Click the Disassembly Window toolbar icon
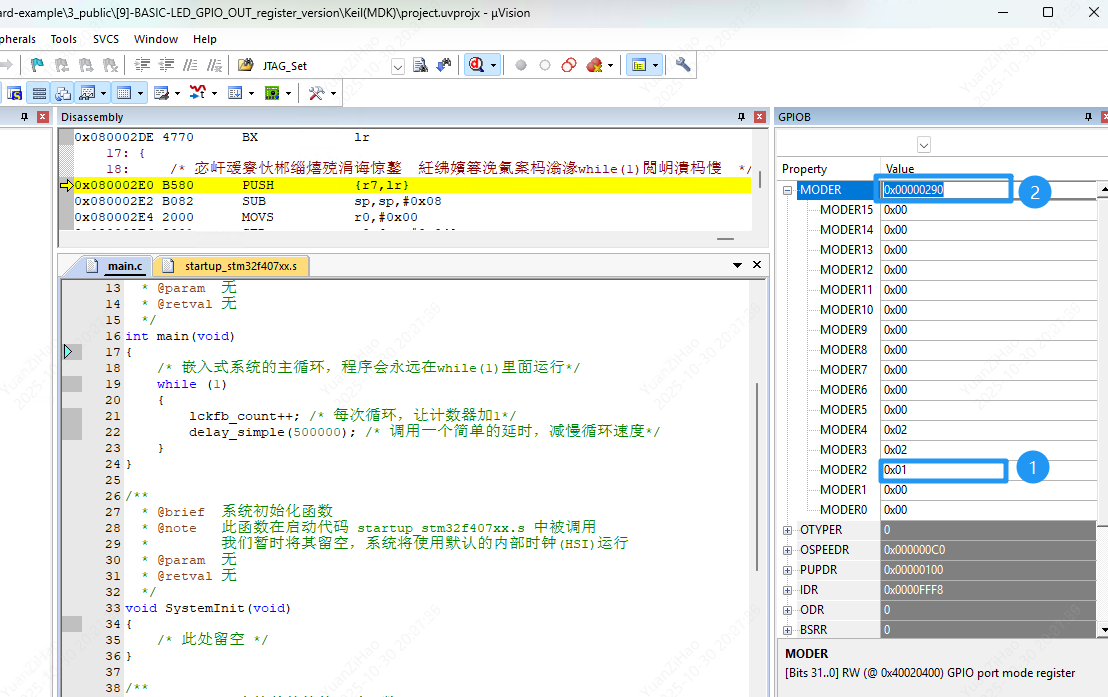1108x697 pixels. coord(39,93)
